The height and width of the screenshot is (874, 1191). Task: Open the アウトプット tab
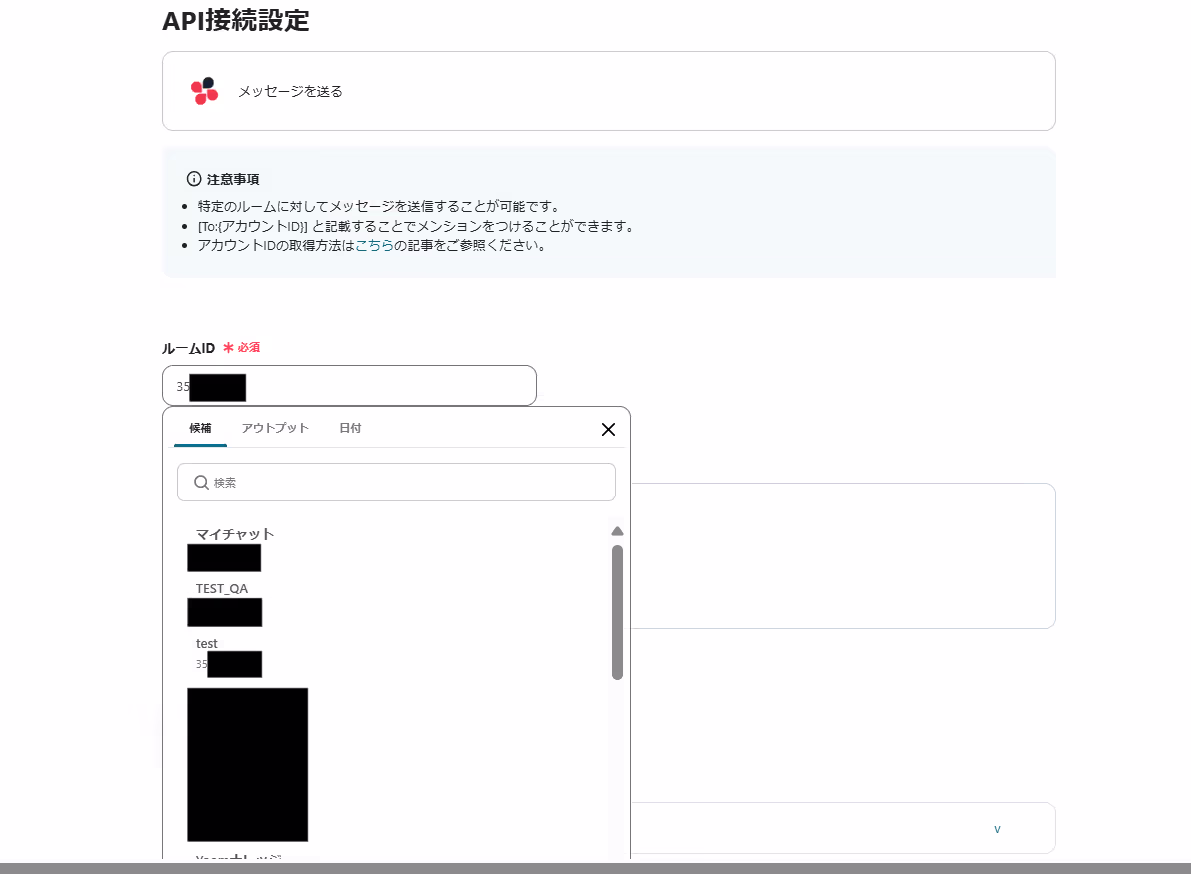coord(275,428)
